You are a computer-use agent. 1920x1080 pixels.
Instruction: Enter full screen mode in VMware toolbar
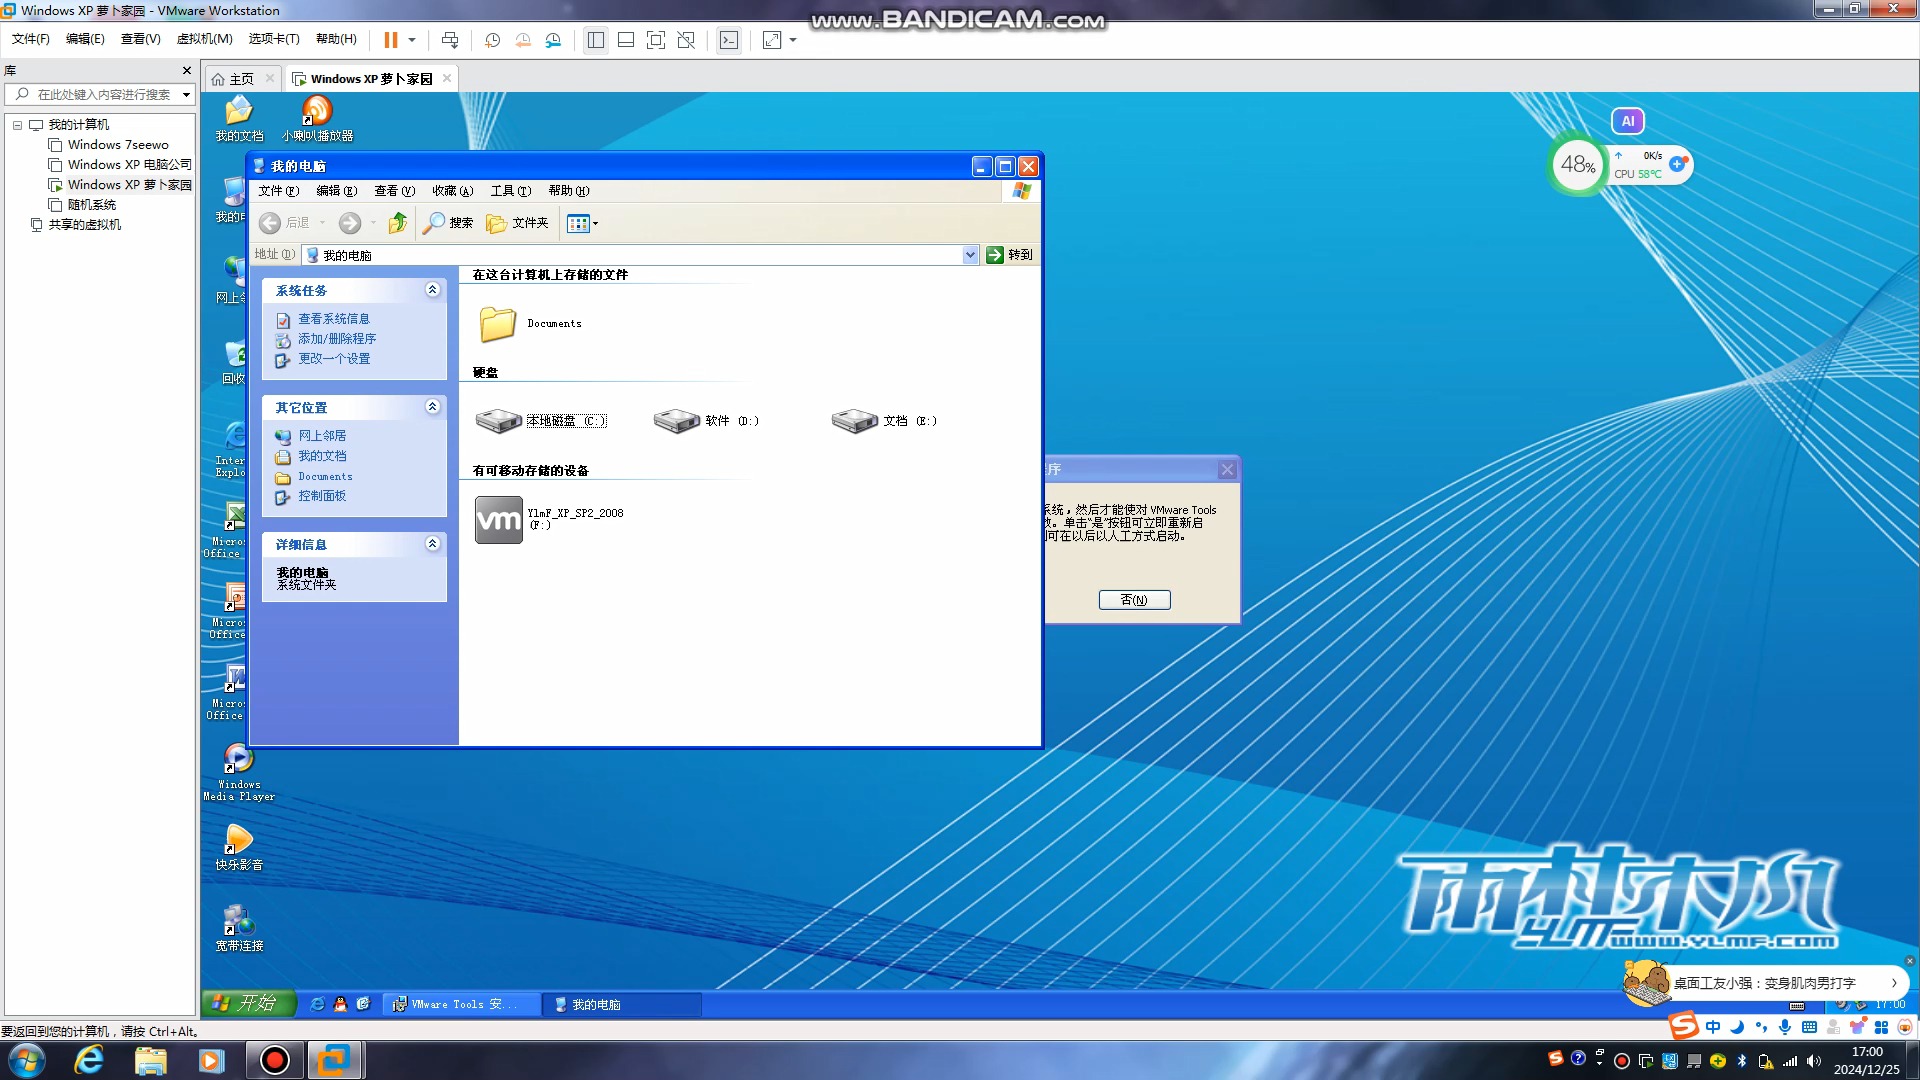pyautogui.click(x=656, y=40)
